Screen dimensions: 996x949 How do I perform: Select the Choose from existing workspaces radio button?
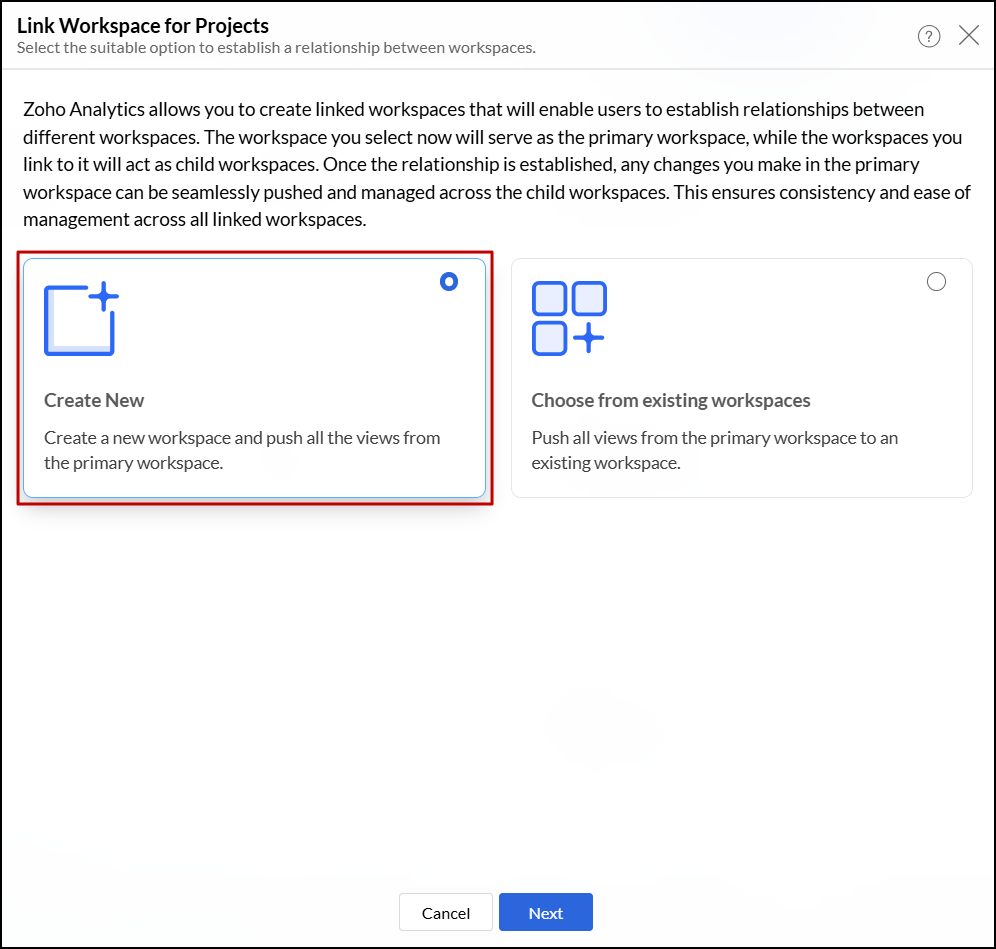coord(936,282)
